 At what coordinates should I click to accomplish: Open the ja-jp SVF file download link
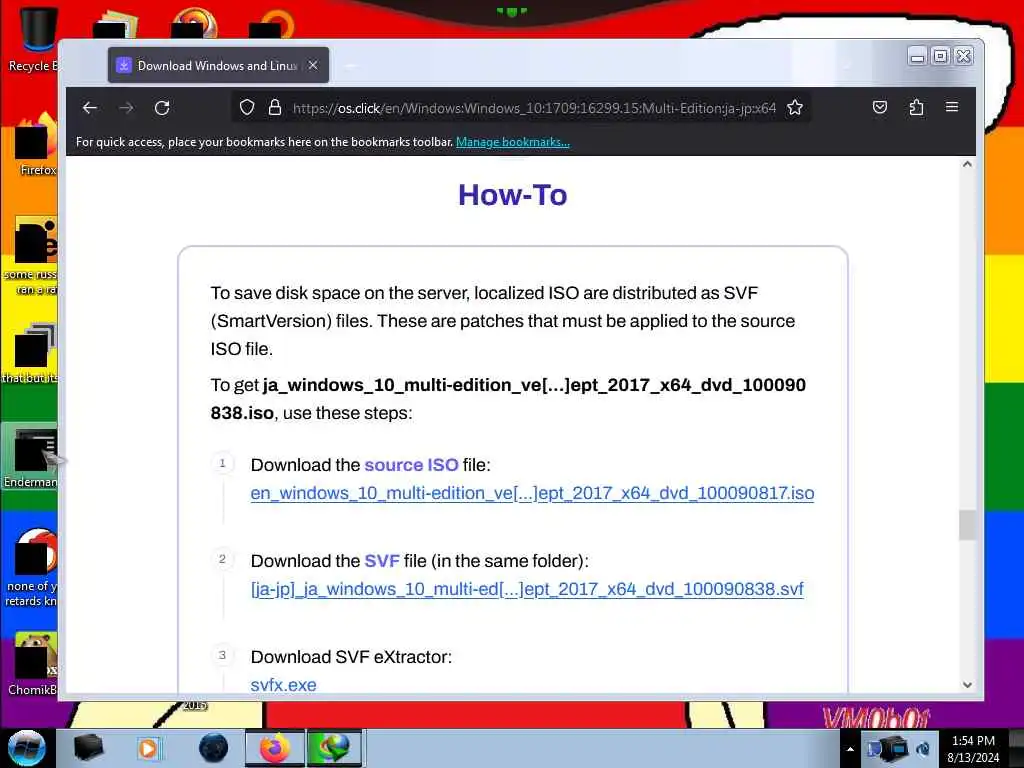coord(527,589)
